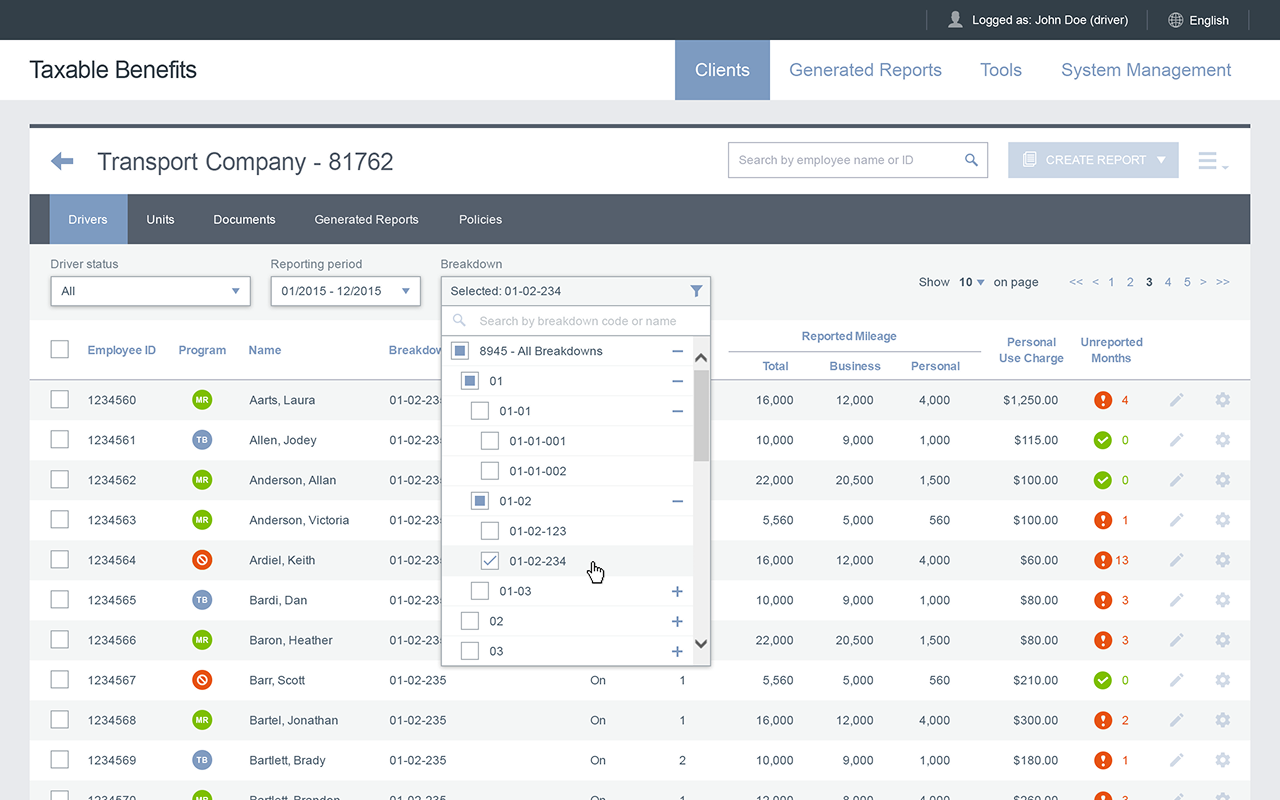The height and width of the screenshot is (800, 1280).
Task: Open settings gear for Allen, Jodey row
Action: pos(1222,440)
